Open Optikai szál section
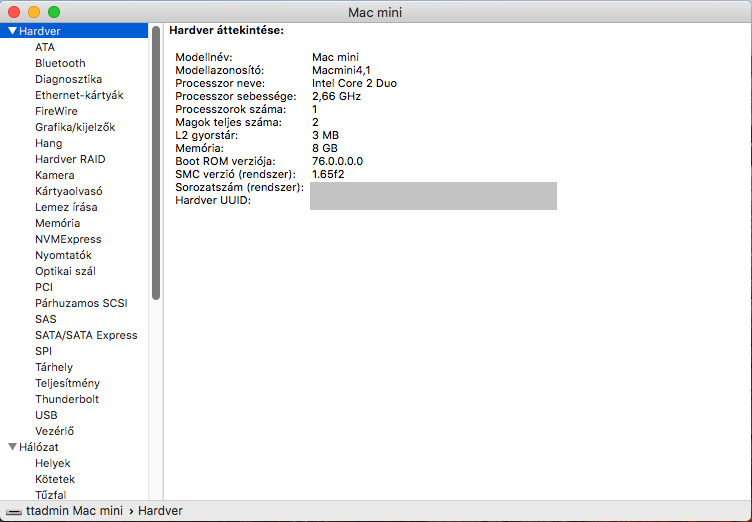 coord(65,271)
